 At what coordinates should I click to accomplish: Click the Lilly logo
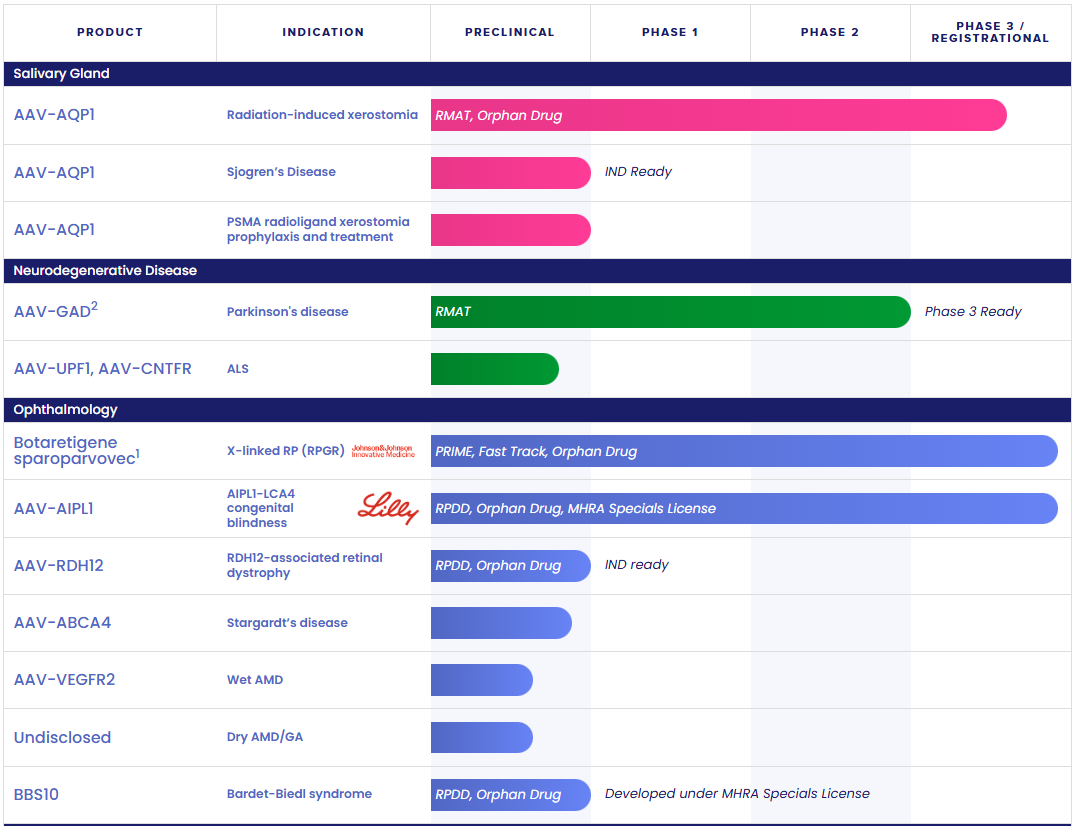pyautogui.click(x=388, y=508)
